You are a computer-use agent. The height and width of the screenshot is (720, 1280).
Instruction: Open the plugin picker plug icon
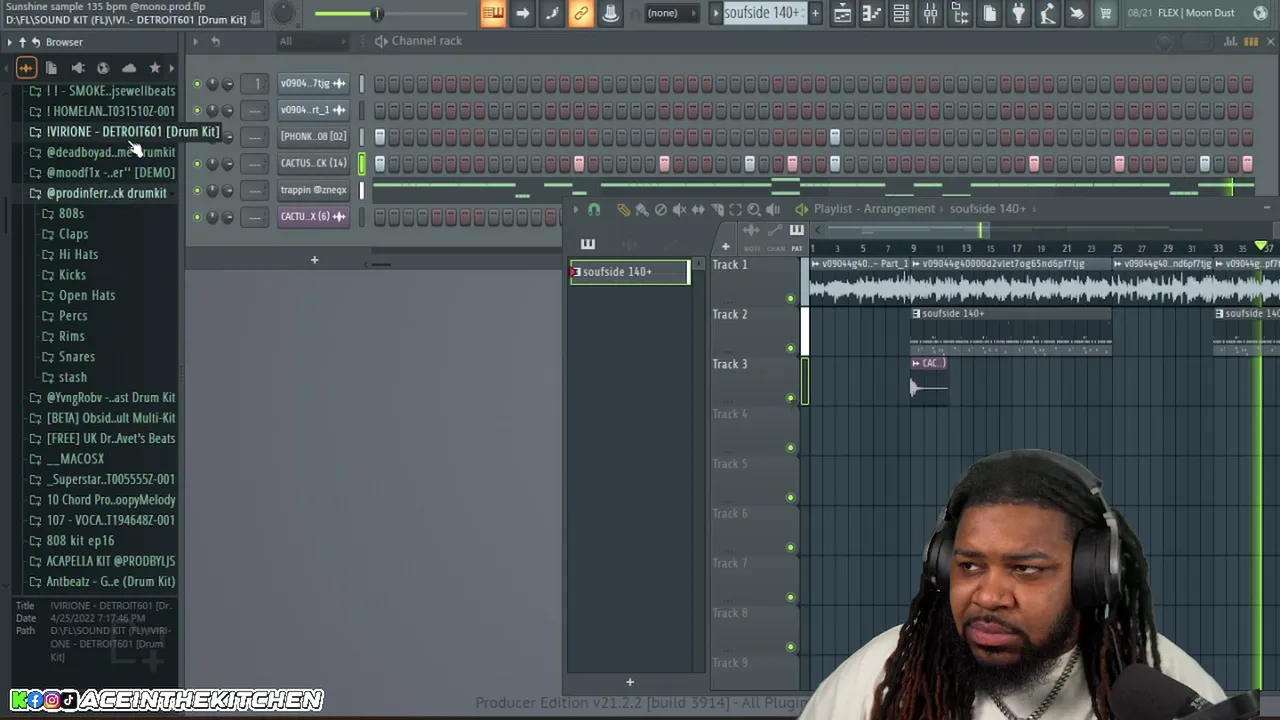click(1018, 13)
